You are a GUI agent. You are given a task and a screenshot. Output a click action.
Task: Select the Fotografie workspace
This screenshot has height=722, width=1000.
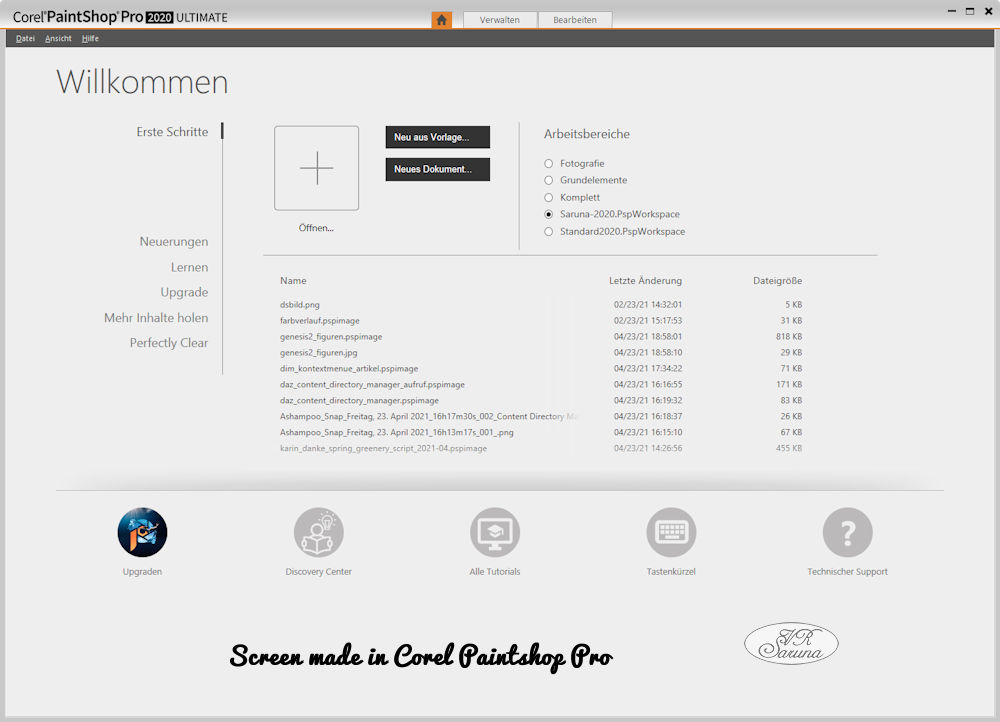(x=548, y=164)
